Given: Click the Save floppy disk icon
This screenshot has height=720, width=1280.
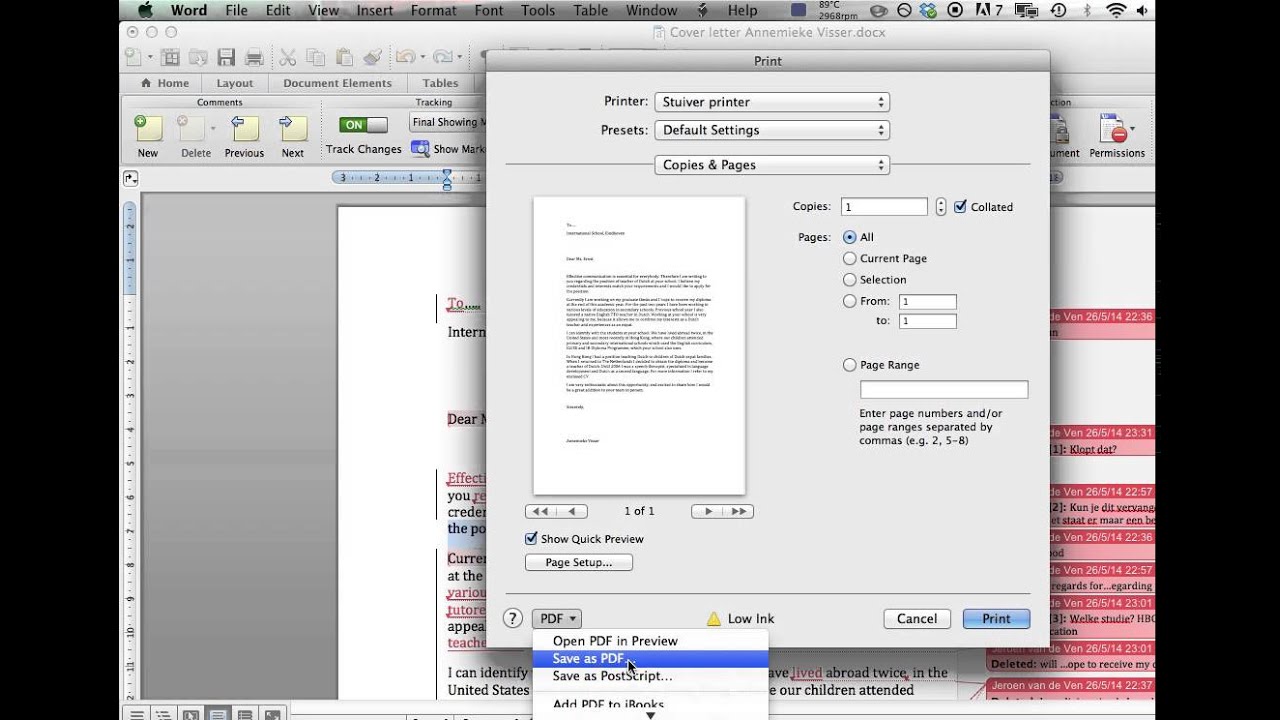Looking at the screenshot, I should [x=226, y=57].
